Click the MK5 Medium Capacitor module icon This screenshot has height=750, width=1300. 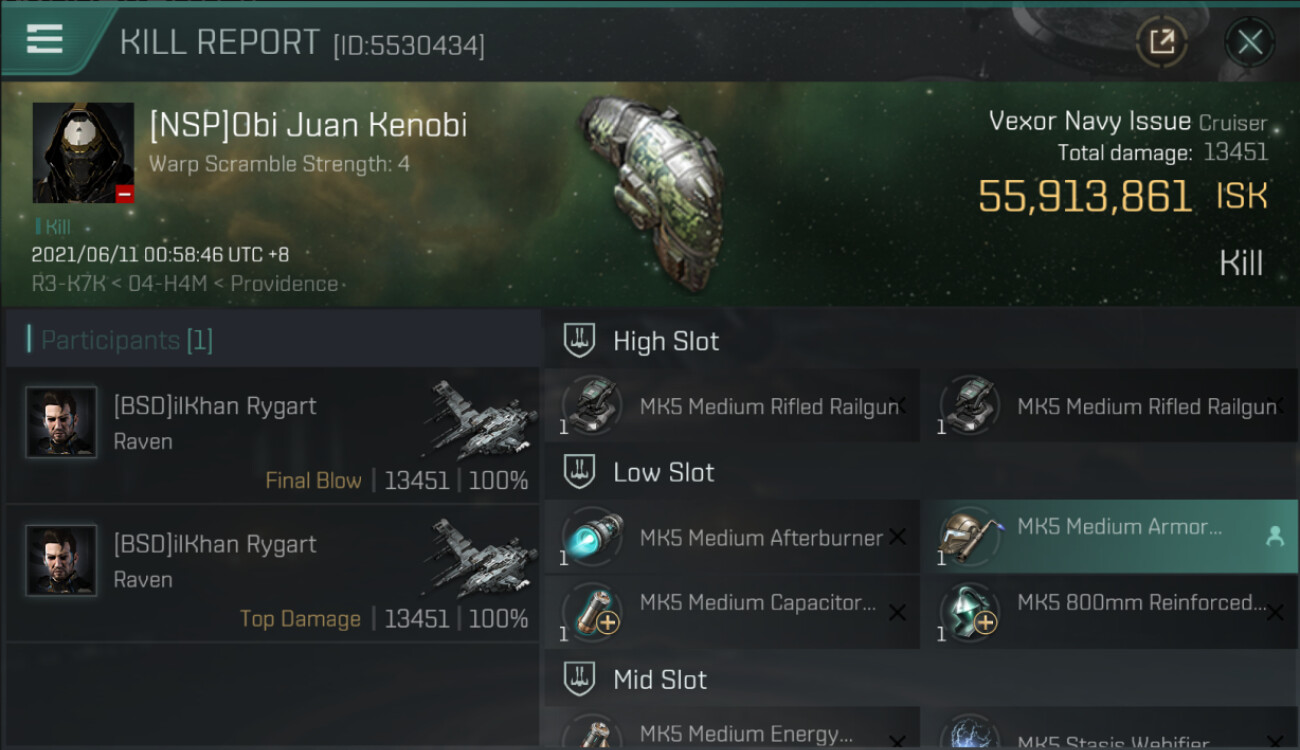click(x=592, y=612)
